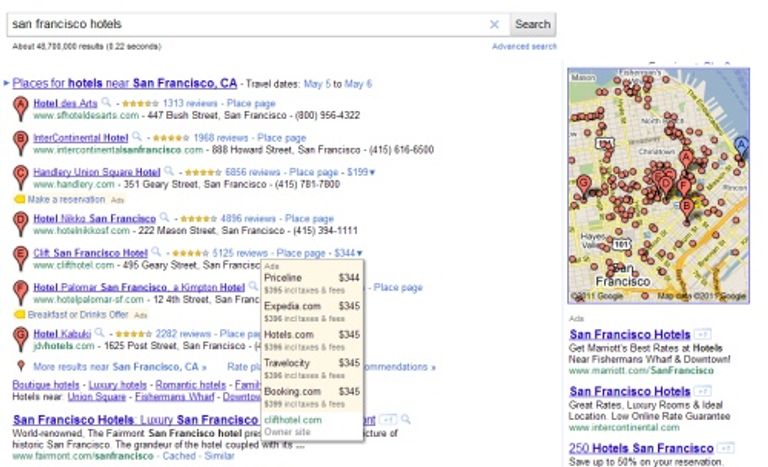Click map pin A beside Hotel des Arts
The width and height of the screenshot is (768, 467).
click(x=21, y=108)
